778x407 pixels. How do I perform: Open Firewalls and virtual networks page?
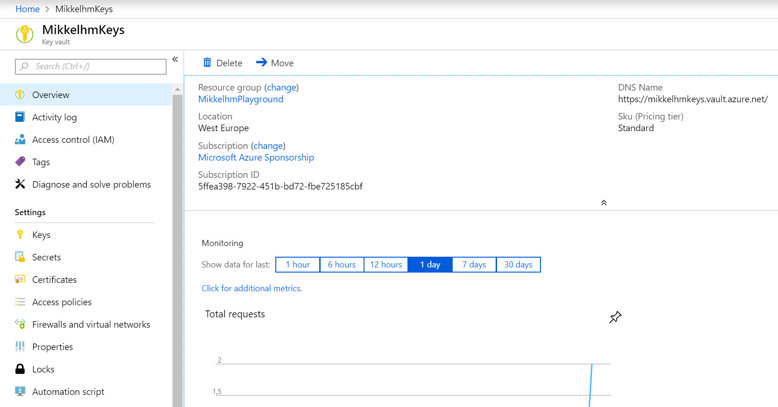[86, 324]
